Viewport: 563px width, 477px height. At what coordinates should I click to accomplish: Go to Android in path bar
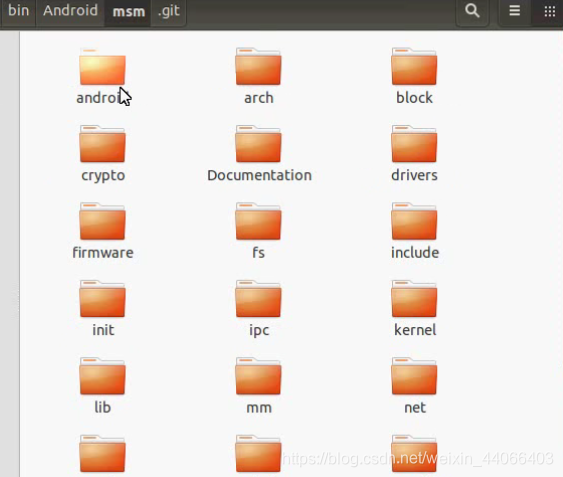(70, 11)
